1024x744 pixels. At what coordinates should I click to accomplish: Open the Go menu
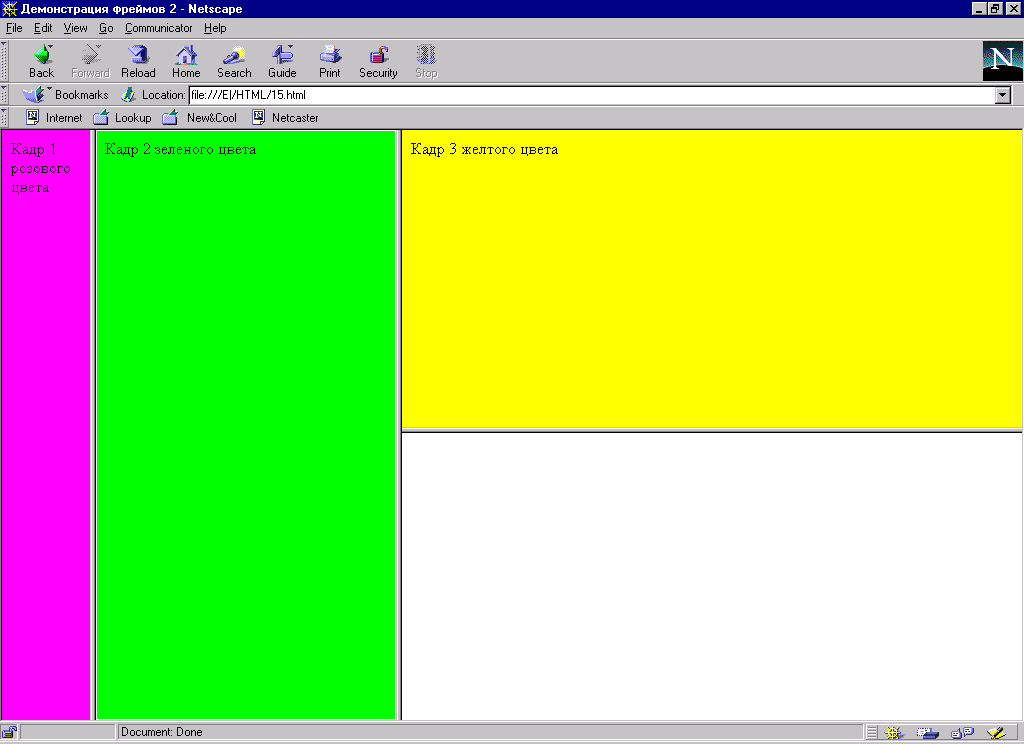click(x=106, y=28)
